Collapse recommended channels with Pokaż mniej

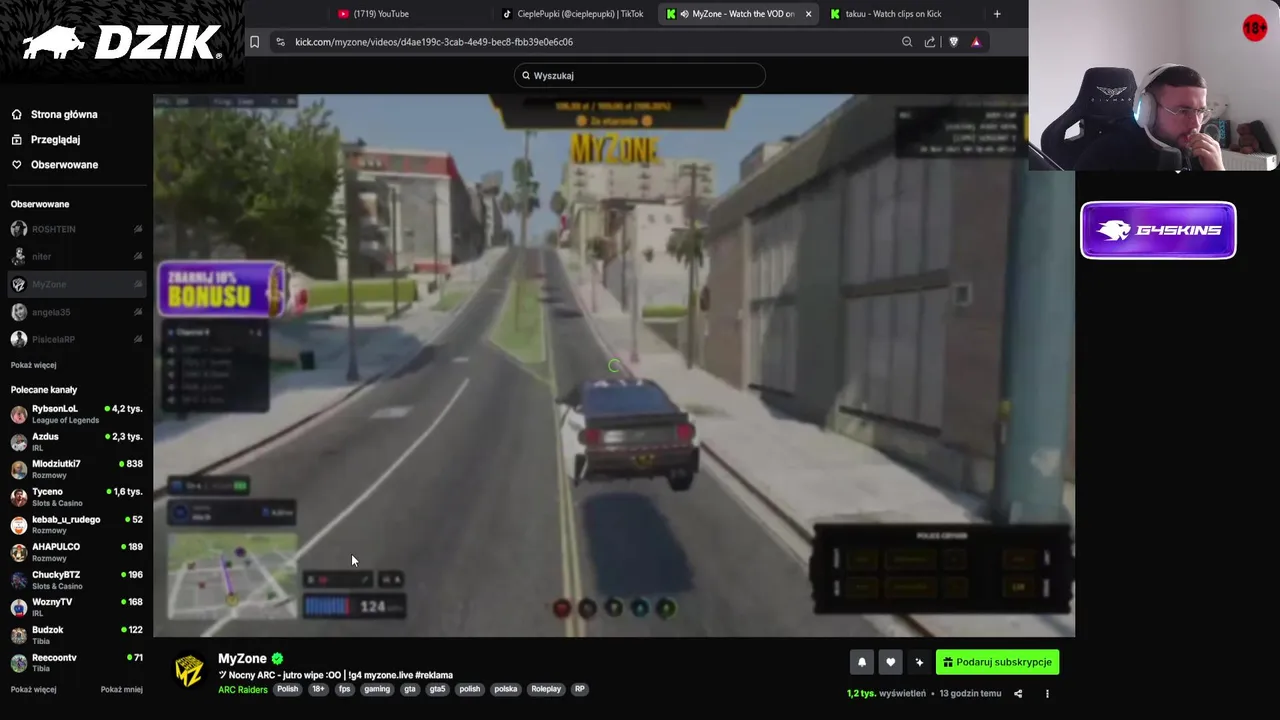[122, 689]
